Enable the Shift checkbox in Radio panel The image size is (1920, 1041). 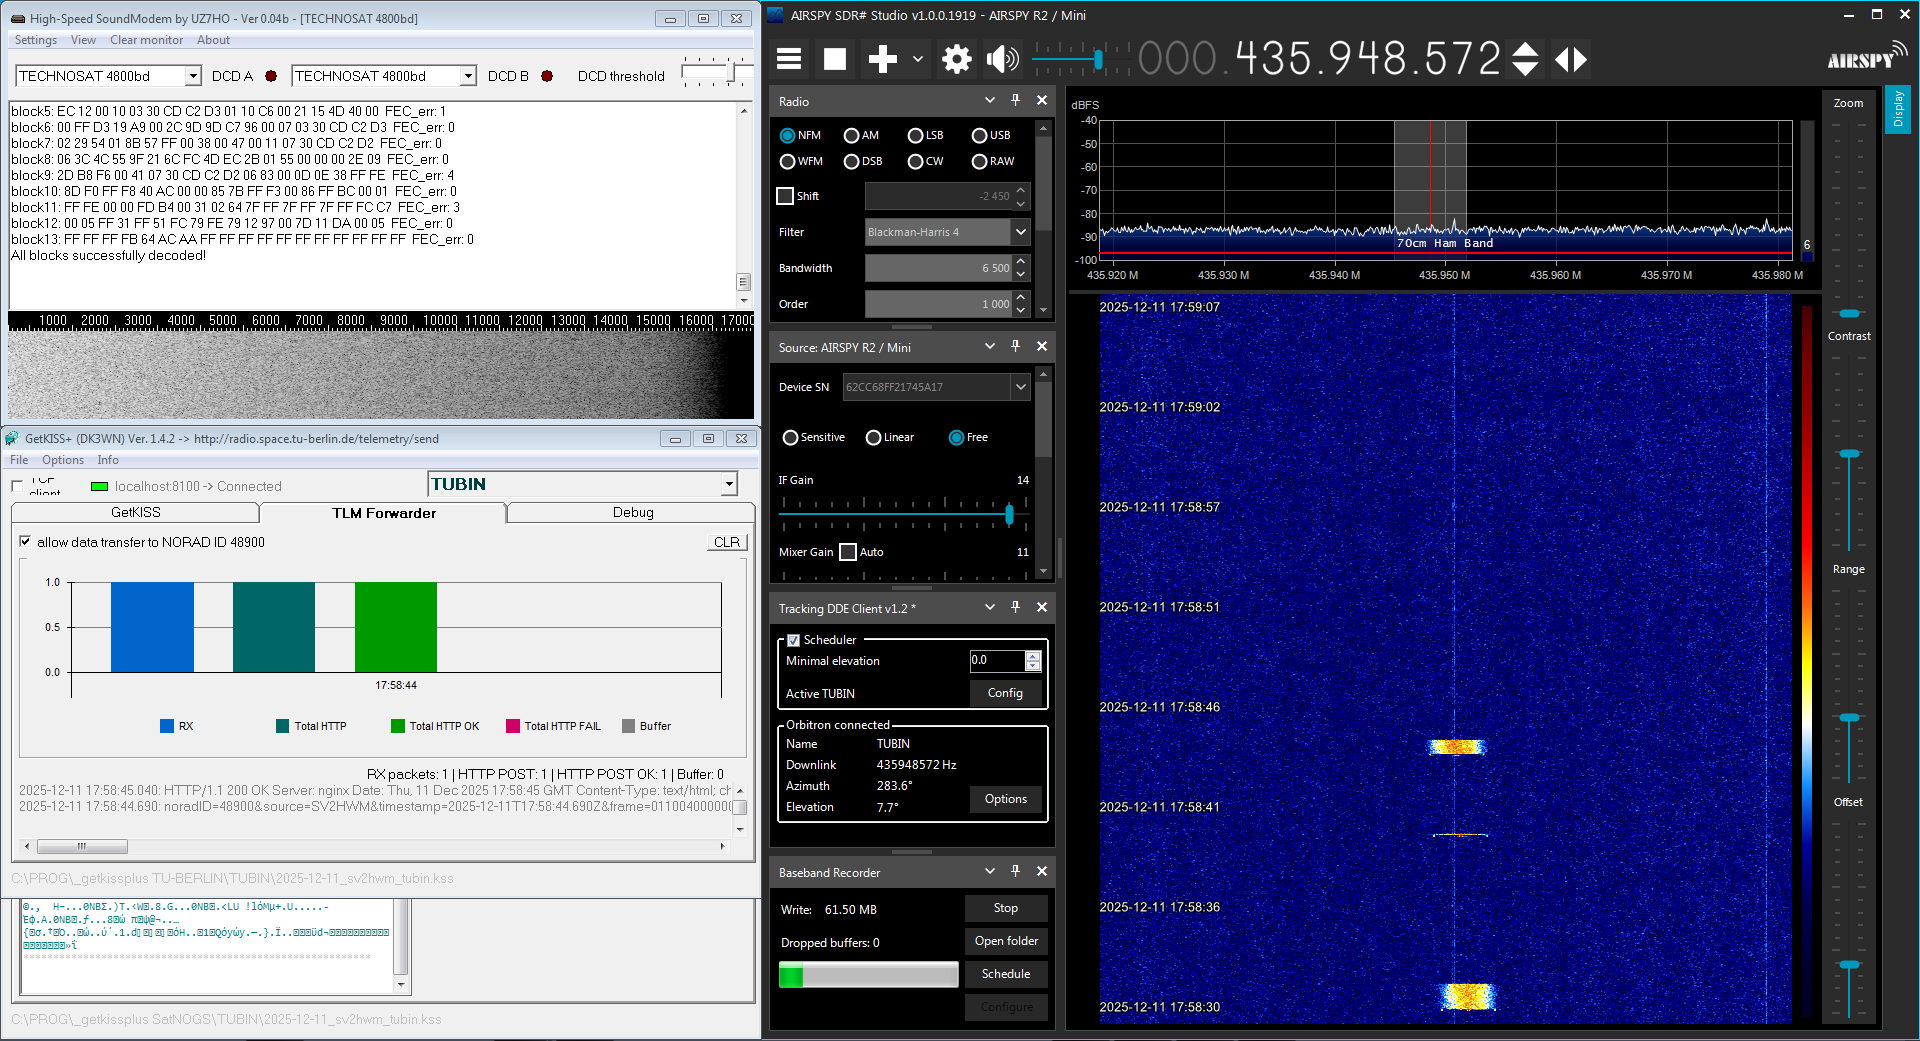click(786, 196)
